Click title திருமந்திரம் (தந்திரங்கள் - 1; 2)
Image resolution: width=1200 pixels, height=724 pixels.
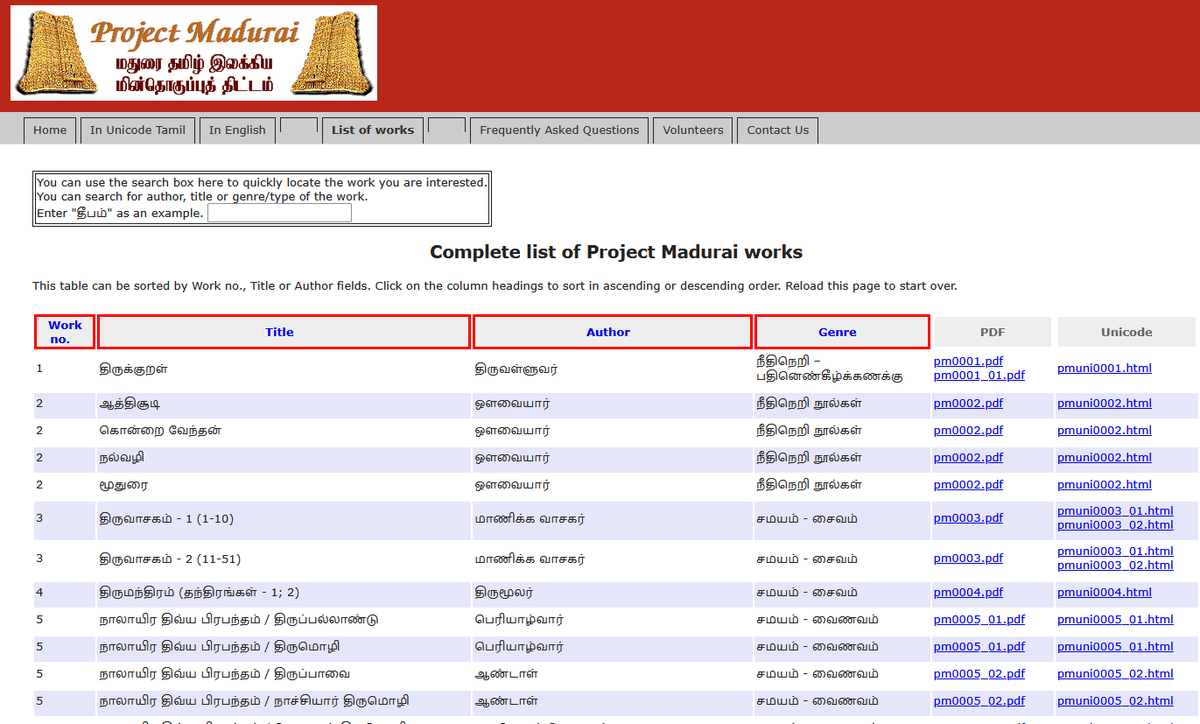click(x=199, y=592)
